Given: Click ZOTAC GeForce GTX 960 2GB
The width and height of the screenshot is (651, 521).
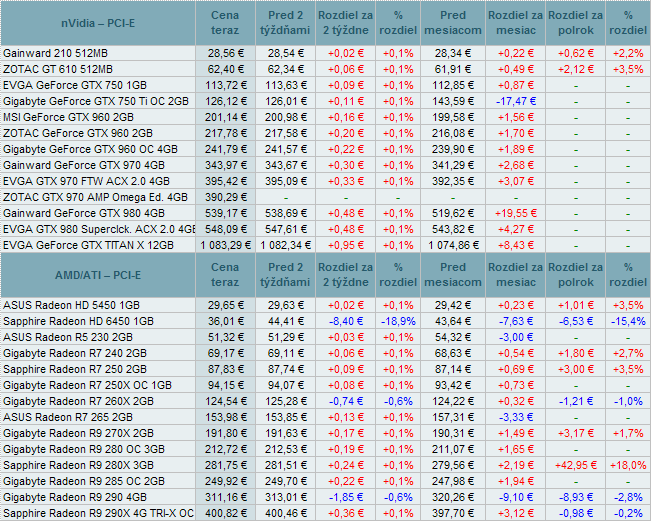Looking at the screenshot, I should click(x=78, y=133).
